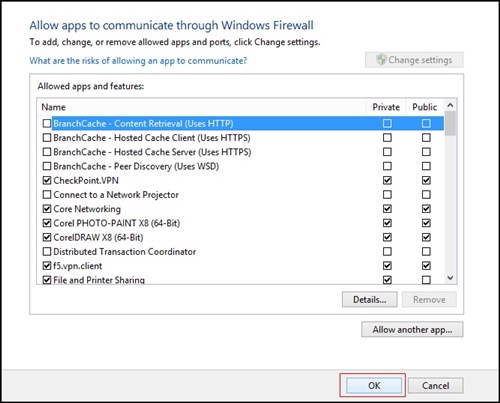This screenshot has width=500, height=403.
Task: Select BranchCache - Peer Discovery row text
Action: tap(136, 166)
